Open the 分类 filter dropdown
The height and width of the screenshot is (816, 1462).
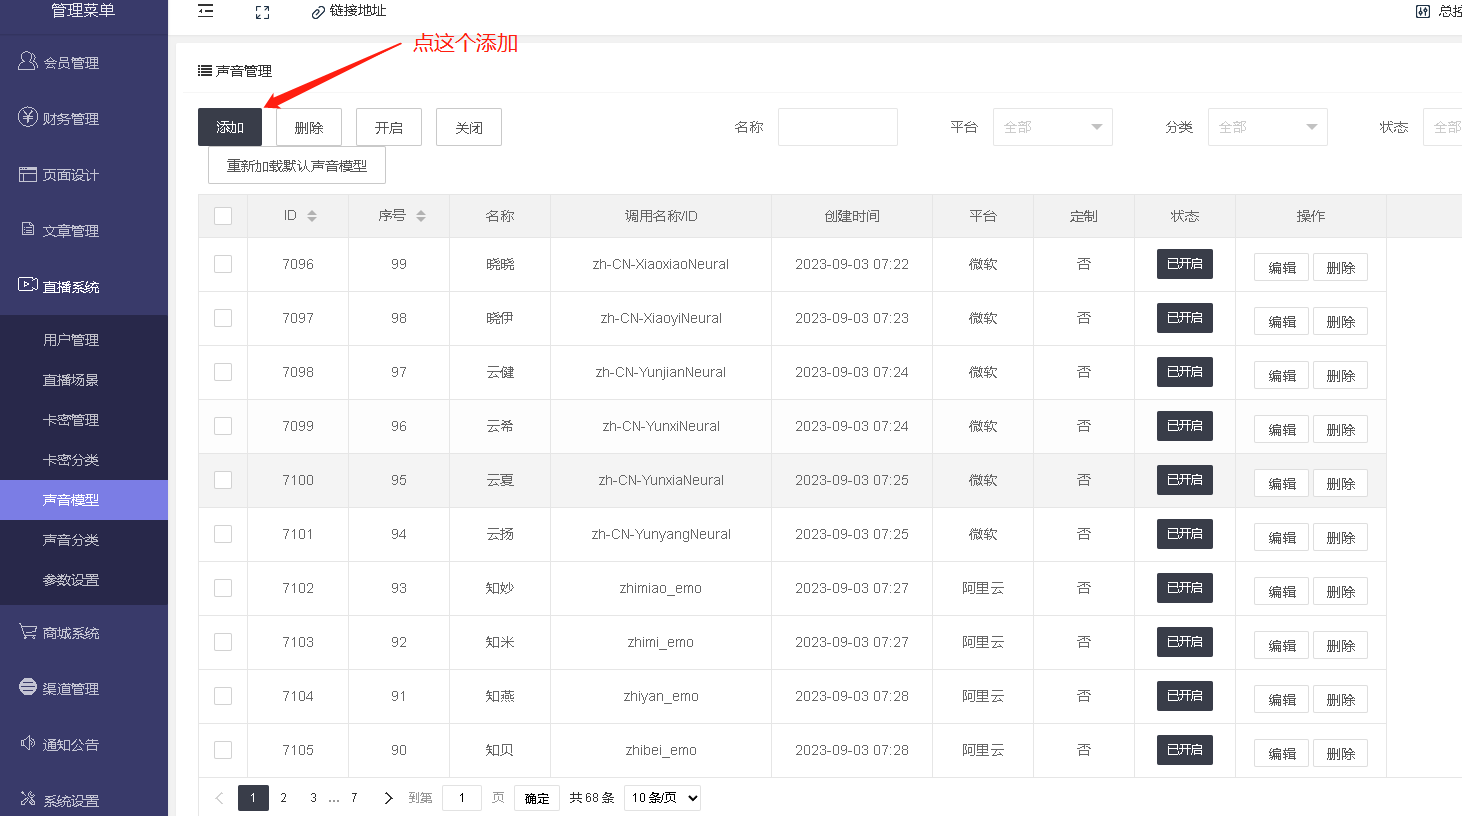pos(1267,127)
